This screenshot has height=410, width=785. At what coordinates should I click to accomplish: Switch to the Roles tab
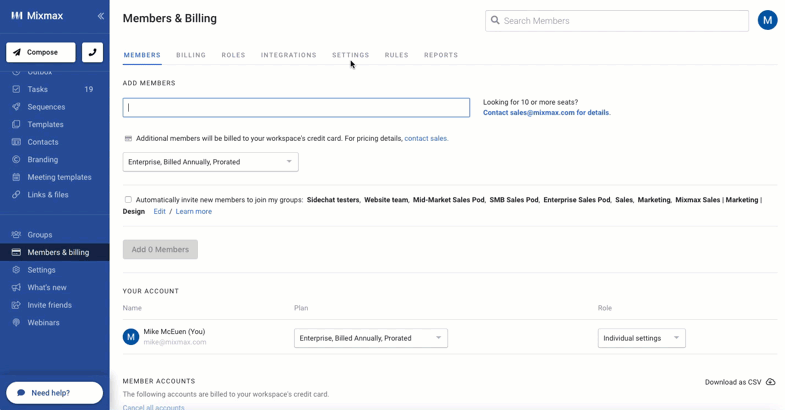tap(233, 55)
